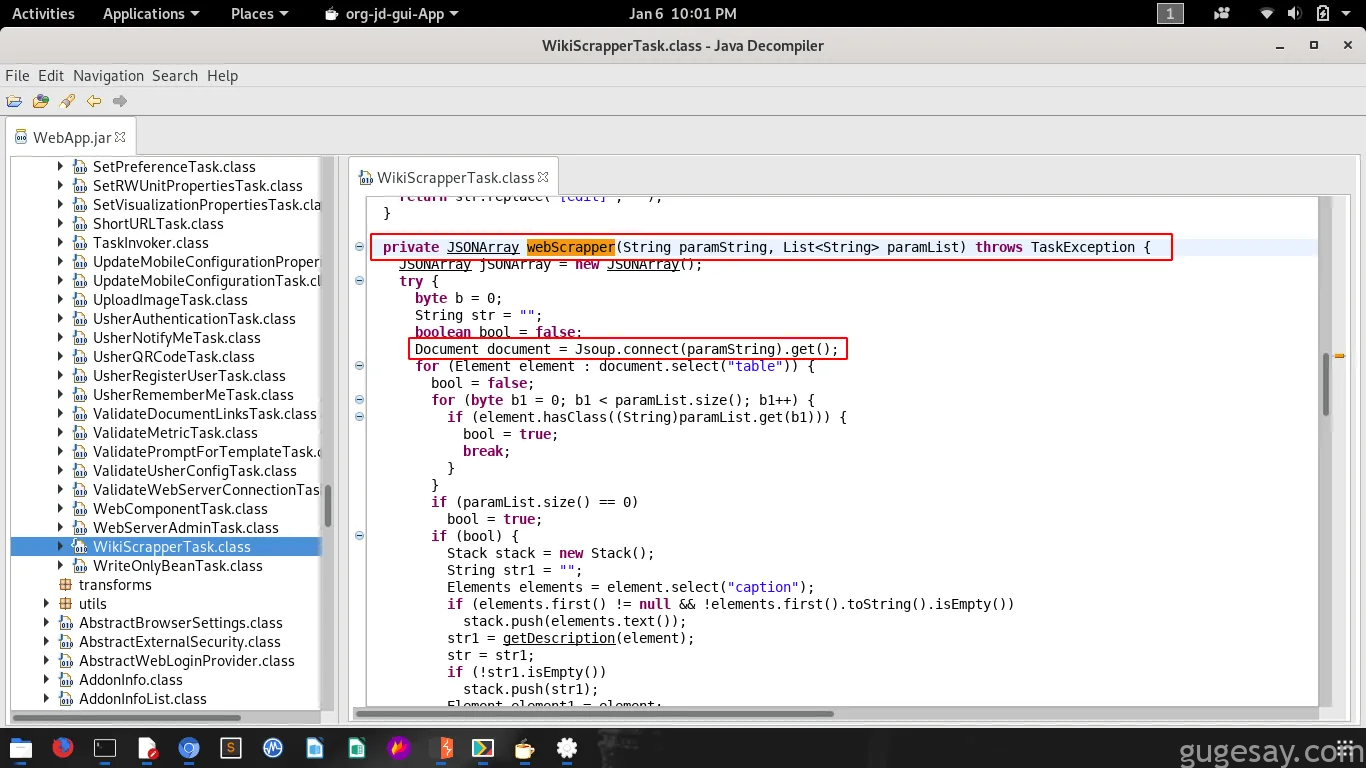Open the Search menu
Image resolution: width=1366 pixels, height=768 pixels.
(175, 76)
